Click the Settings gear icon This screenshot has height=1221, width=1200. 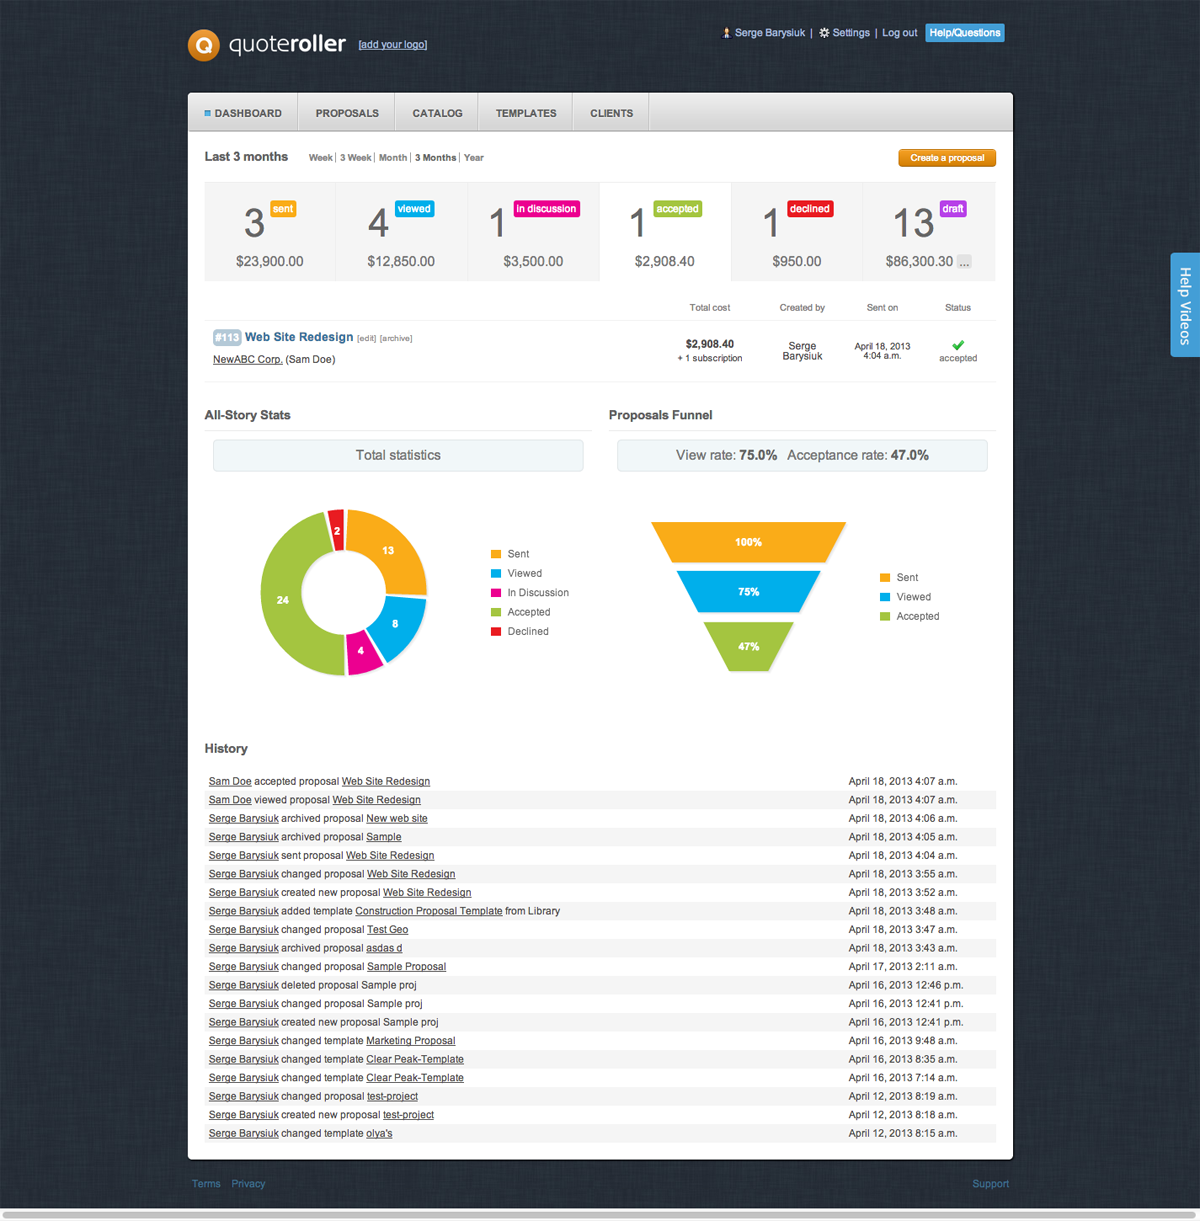coord(824,33)
